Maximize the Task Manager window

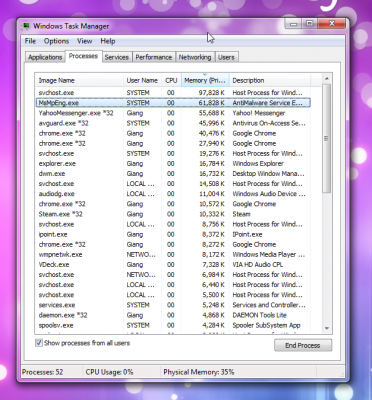click(x=310, y=24)
